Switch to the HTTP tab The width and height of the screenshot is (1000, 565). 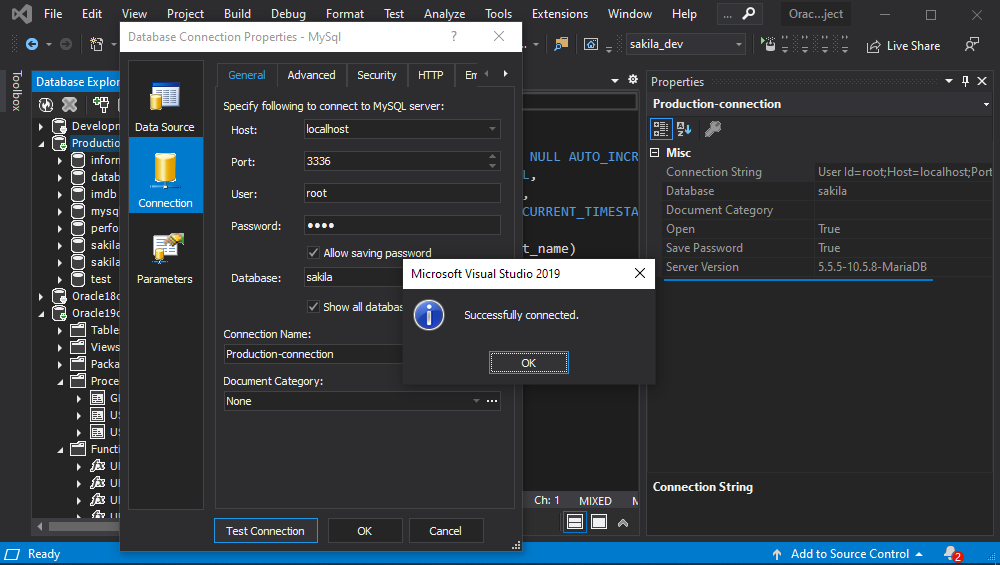tap(430, 75)
